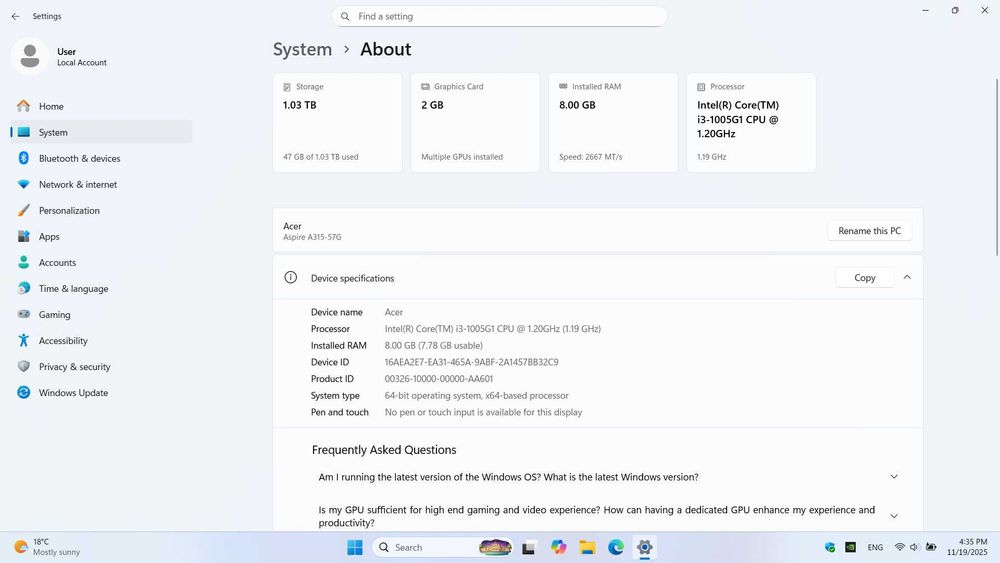This screenshot has width=1000, height=563.
Task: Open the Windows Start menu
Action: 355,547
